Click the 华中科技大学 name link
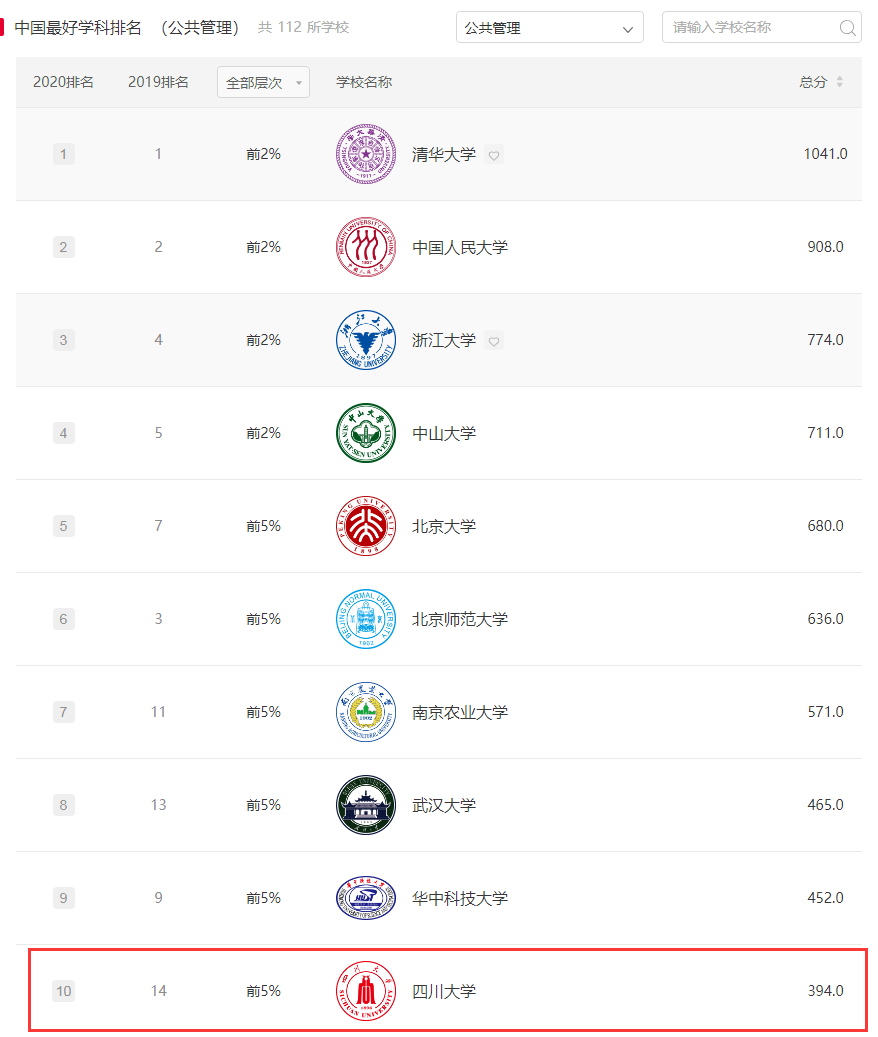This screenshot has height=1037, width=878. [x=457, y=897]
